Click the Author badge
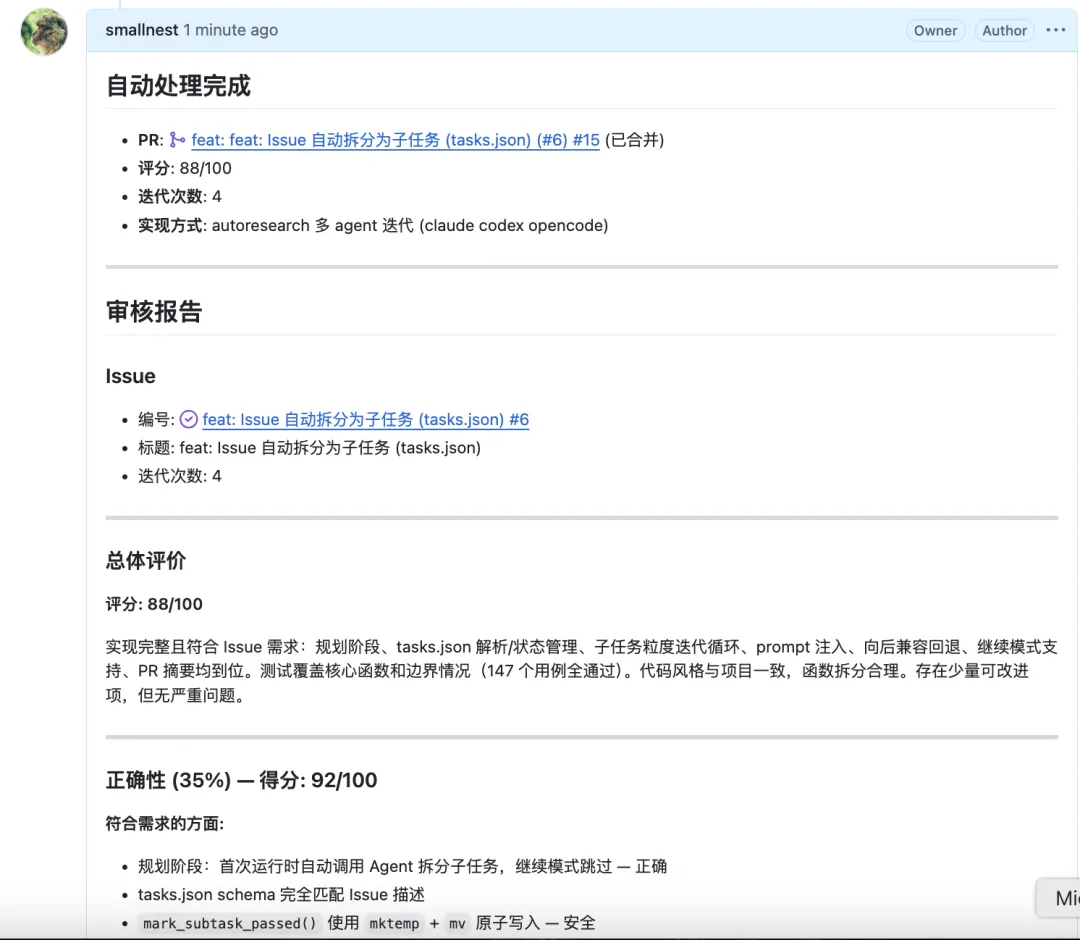Viewport: 1080px width, 940px height. tap(1004, 30)
